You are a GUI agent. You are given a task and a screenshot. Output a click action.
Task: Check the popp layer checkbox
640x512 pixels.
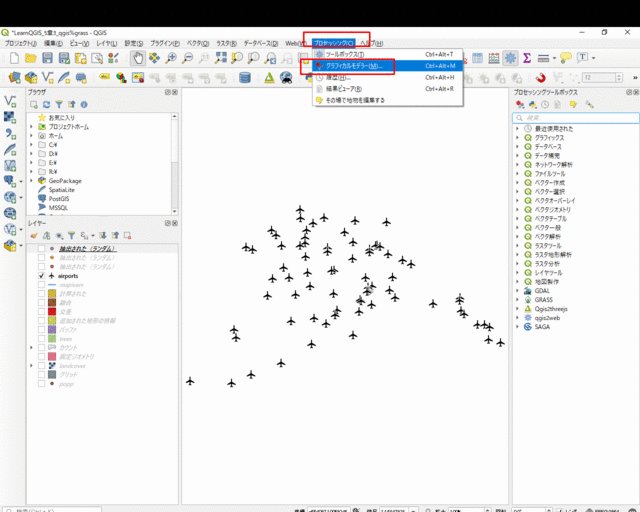click(41, 384)
